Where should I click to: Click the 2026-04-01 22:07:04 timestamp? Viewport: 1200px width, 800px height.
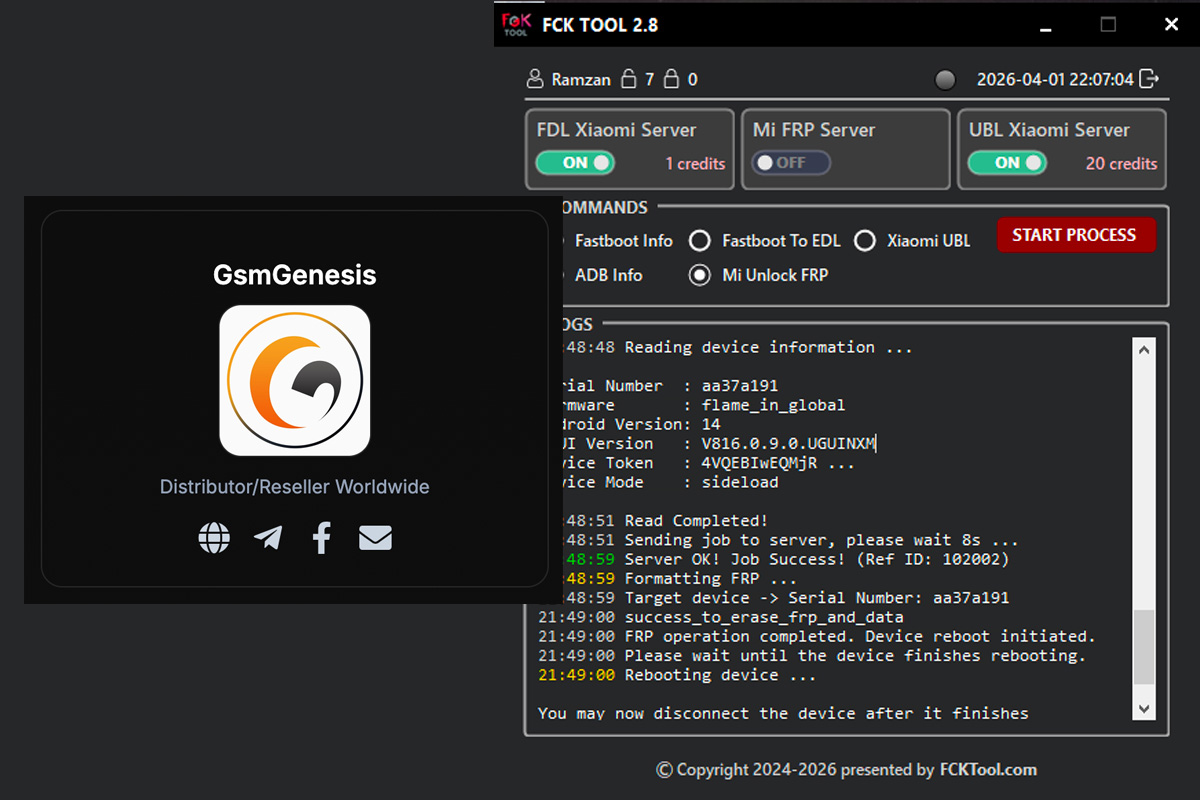coord(1055,79)
